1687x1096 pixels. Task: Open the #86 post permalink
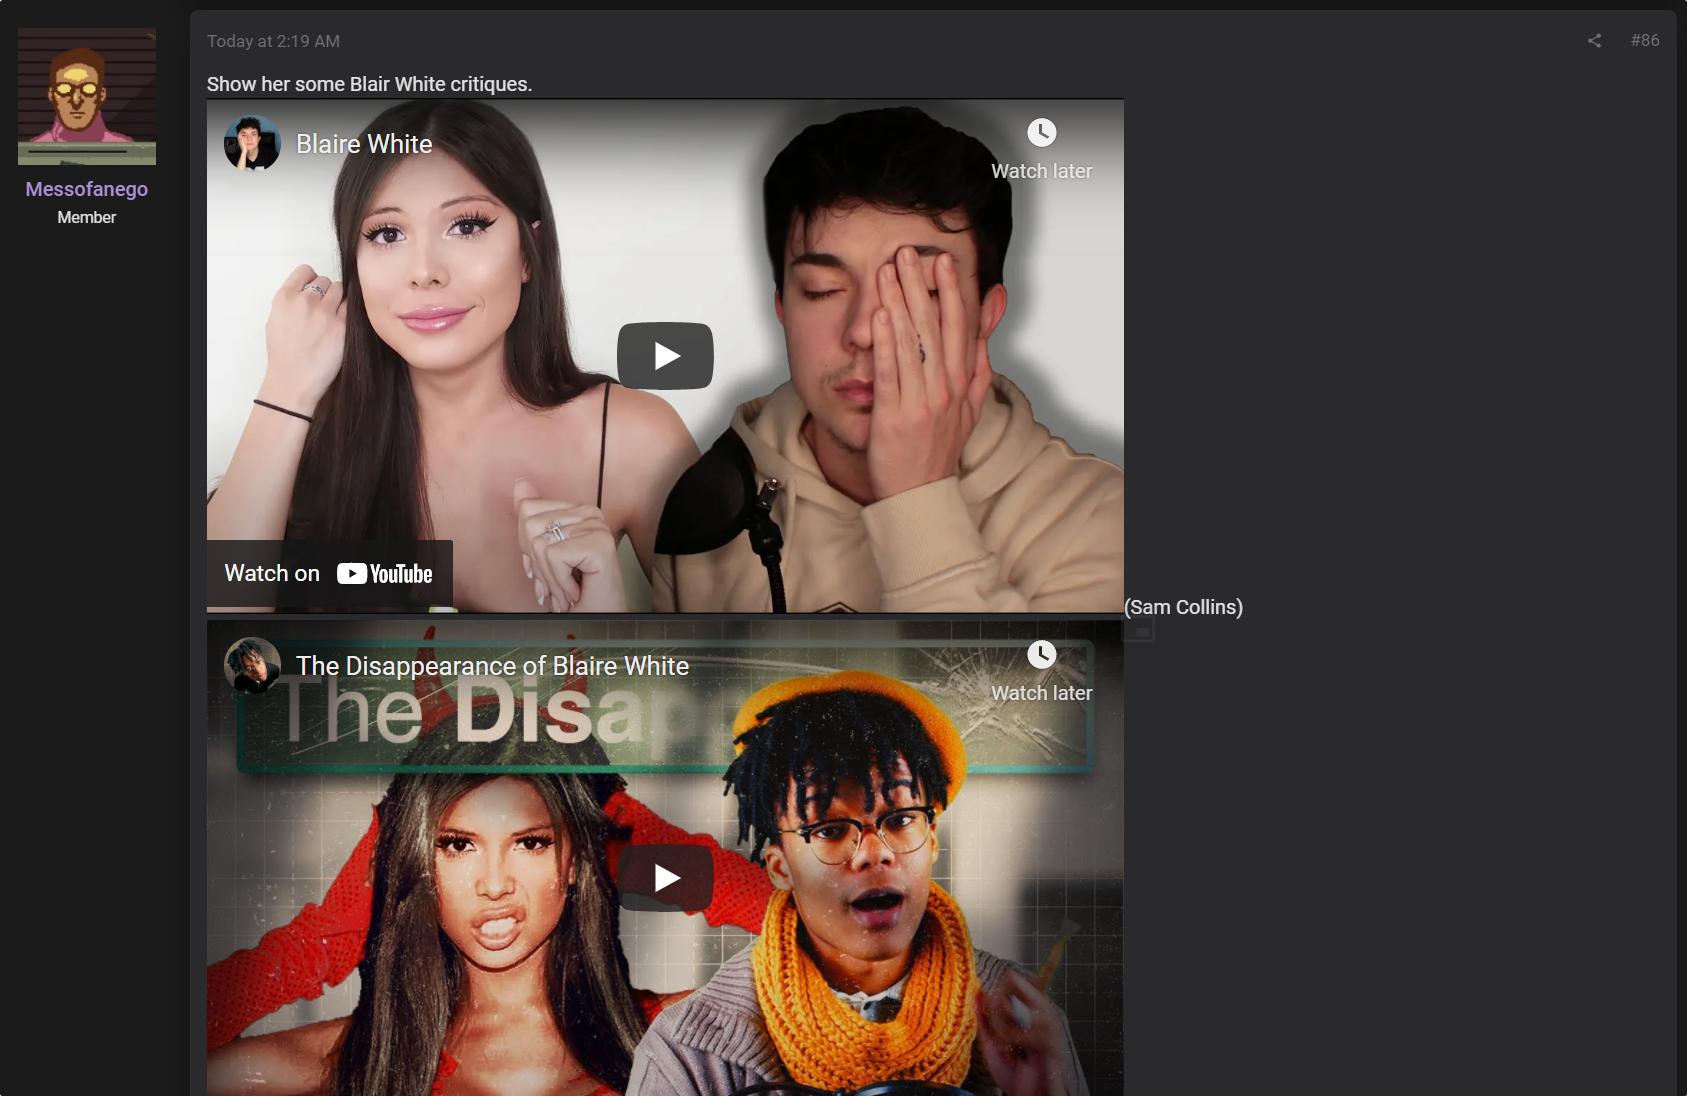pyautogui.click(x=1645, y=40)
